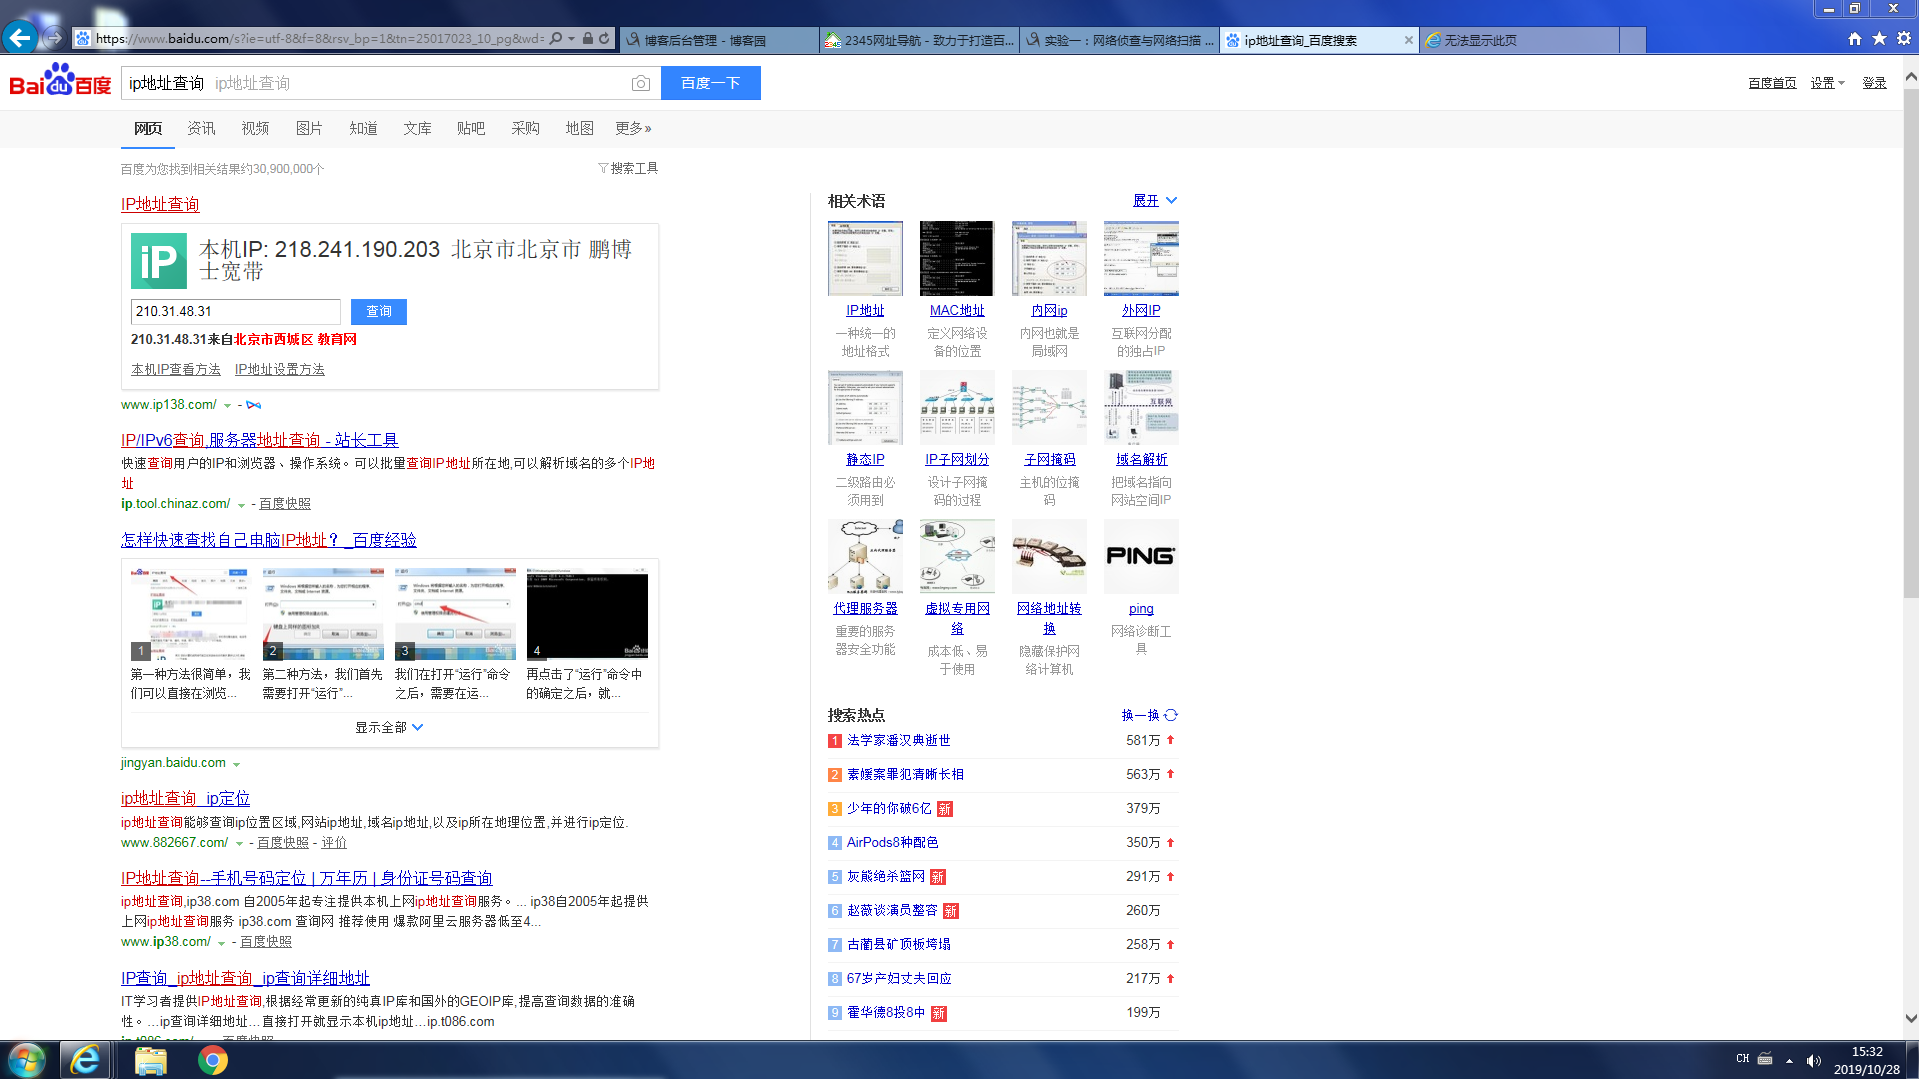Open the Windows Start button
This screenshot has width=1919, height=1079.
point(27,1060)
